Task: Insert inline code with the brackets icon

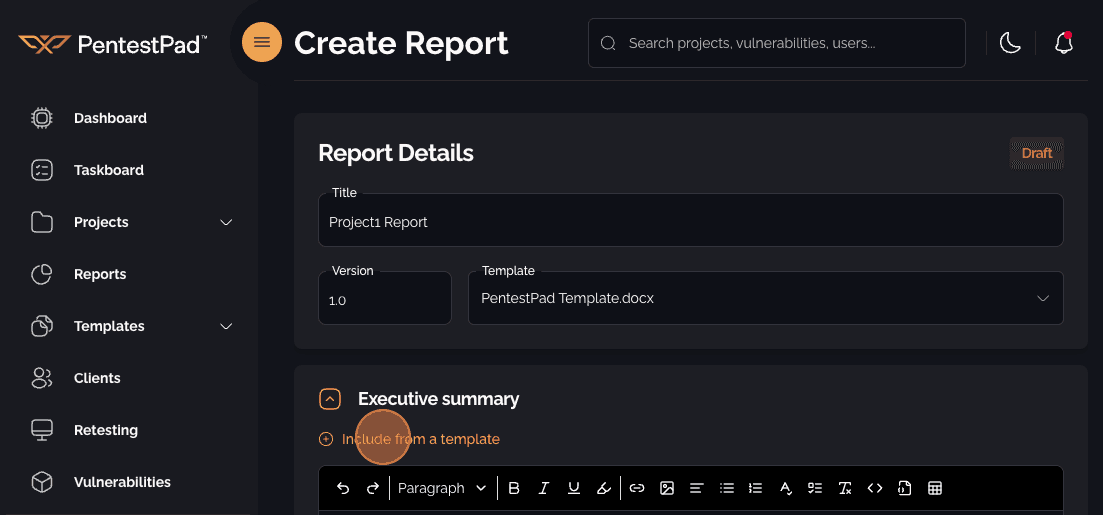Action: pyautogui.click(x=875, y=488)
